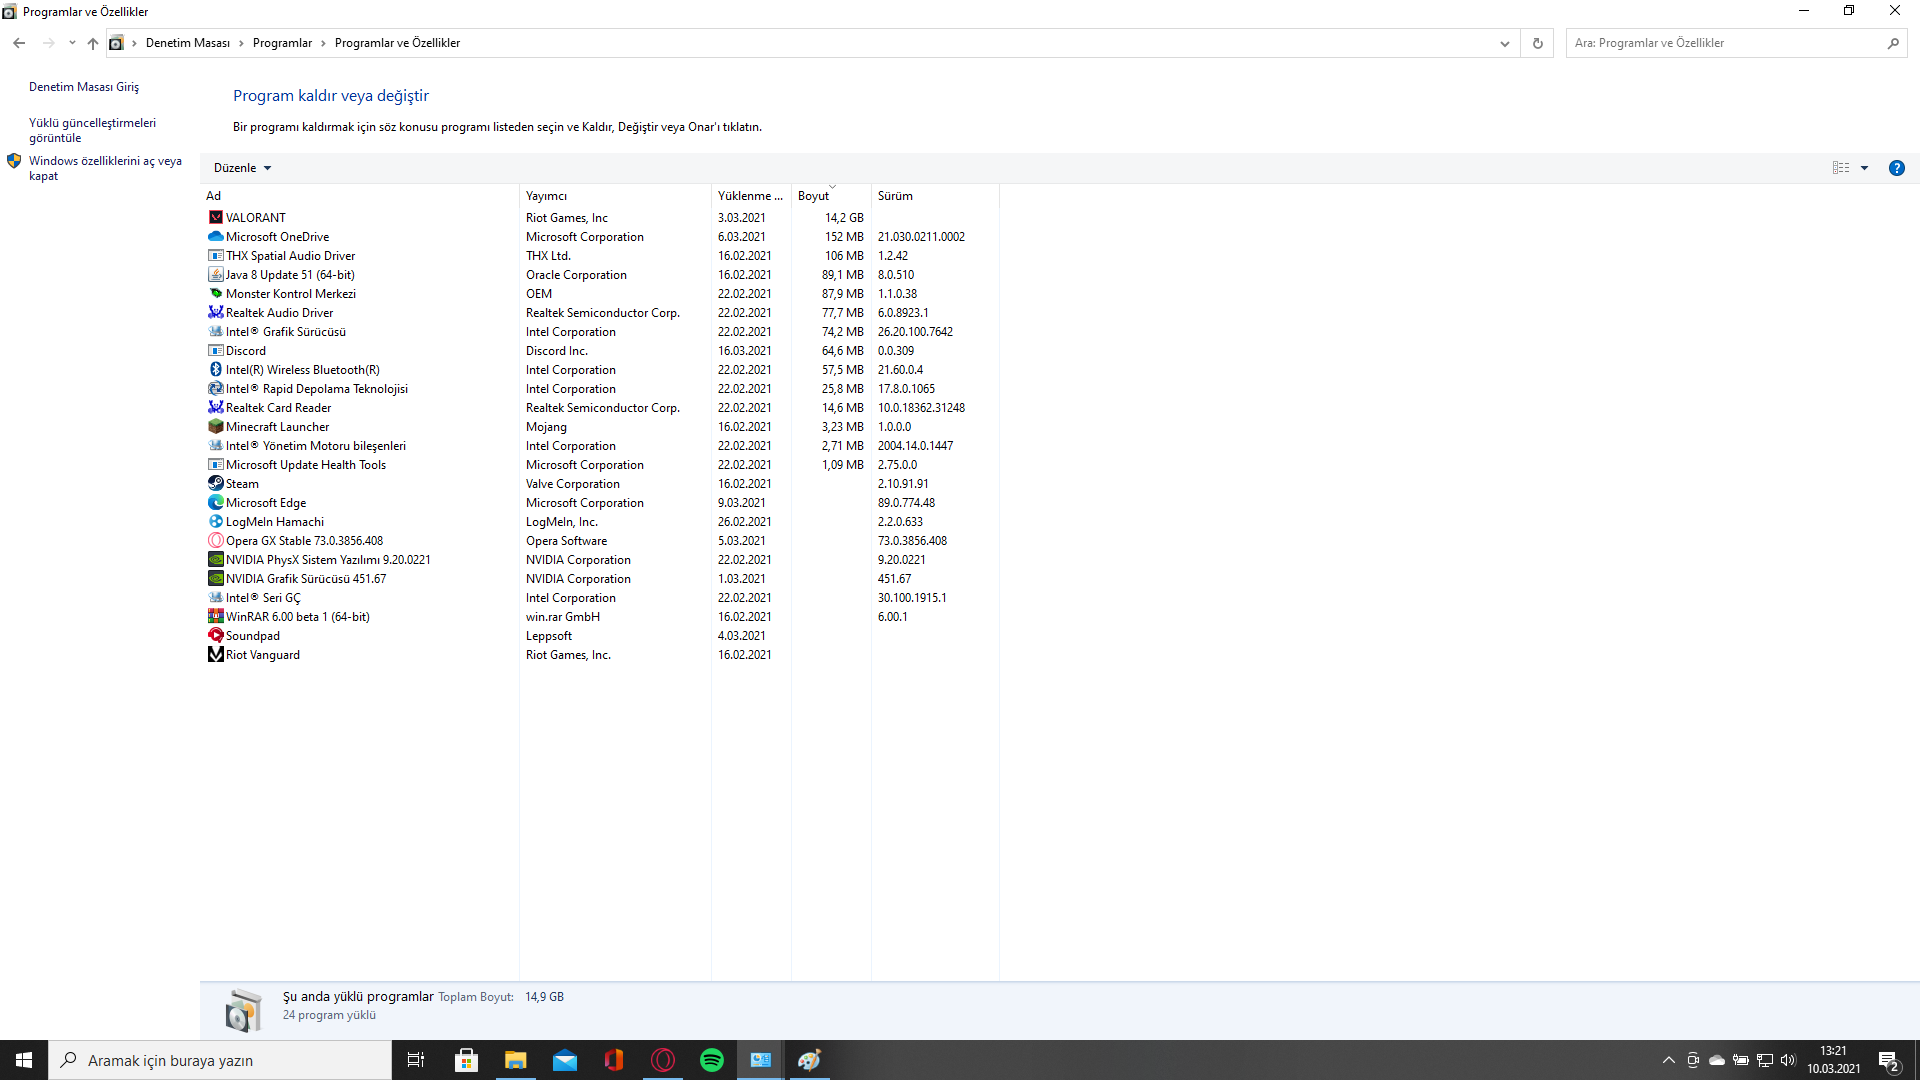
Task: Expand the address bar history dropdown
Action: tap(1504, 43)
